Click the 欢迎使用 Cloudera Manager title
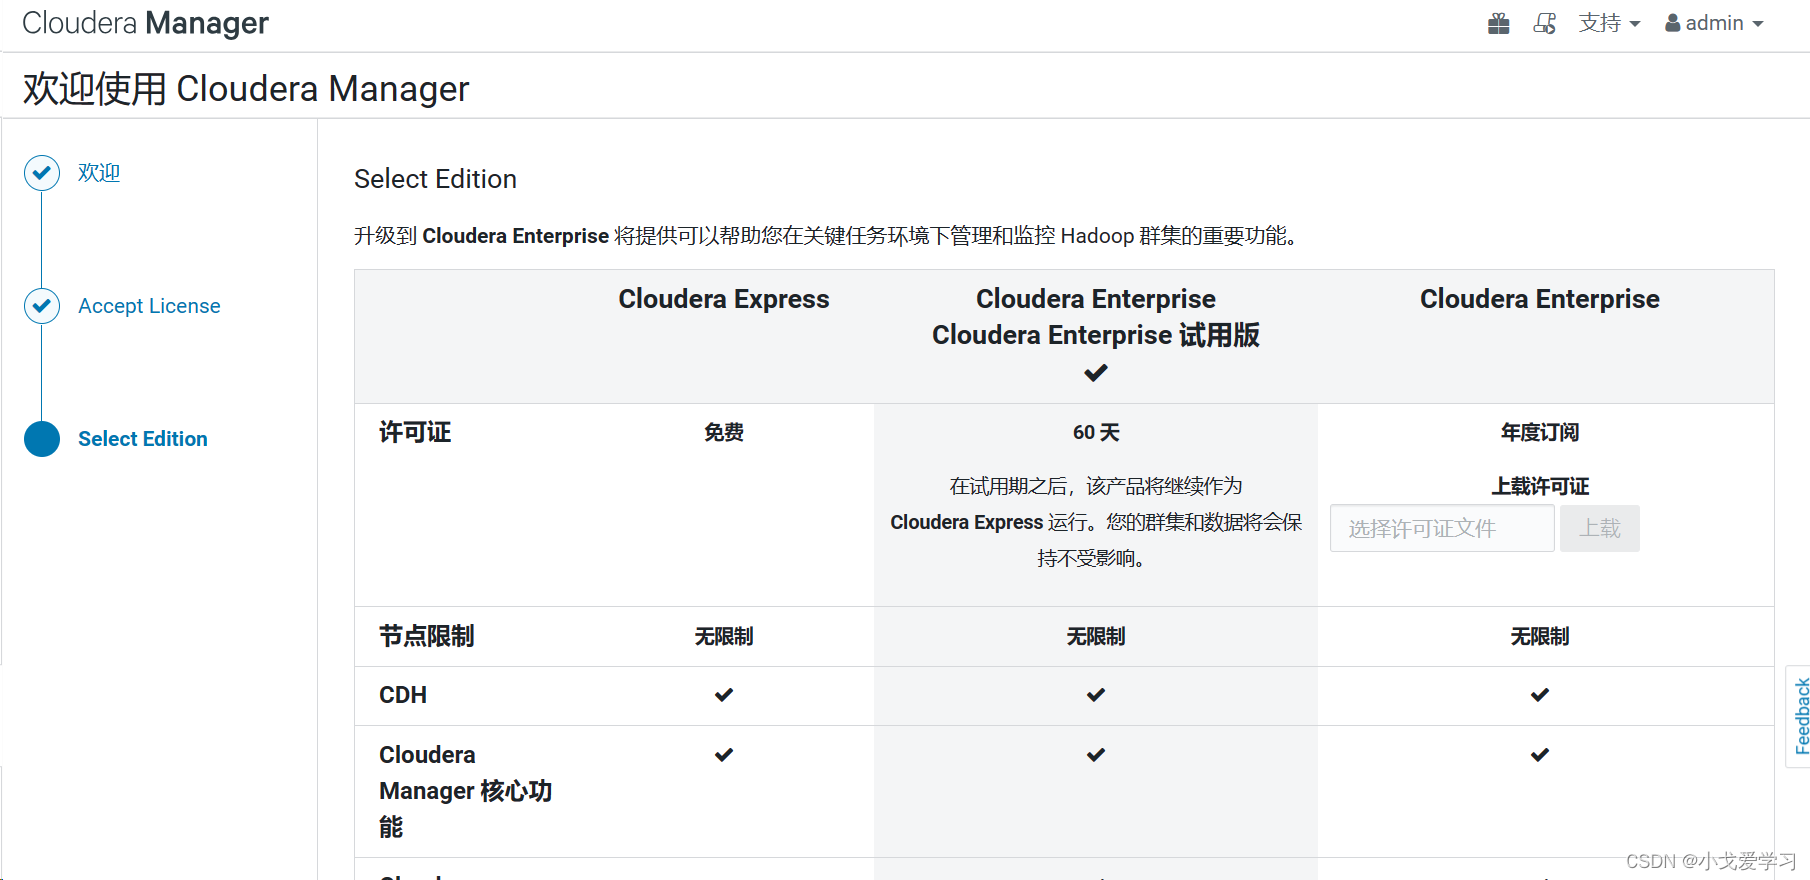This screenshot has width=1810, height=880. pos(246,89)
